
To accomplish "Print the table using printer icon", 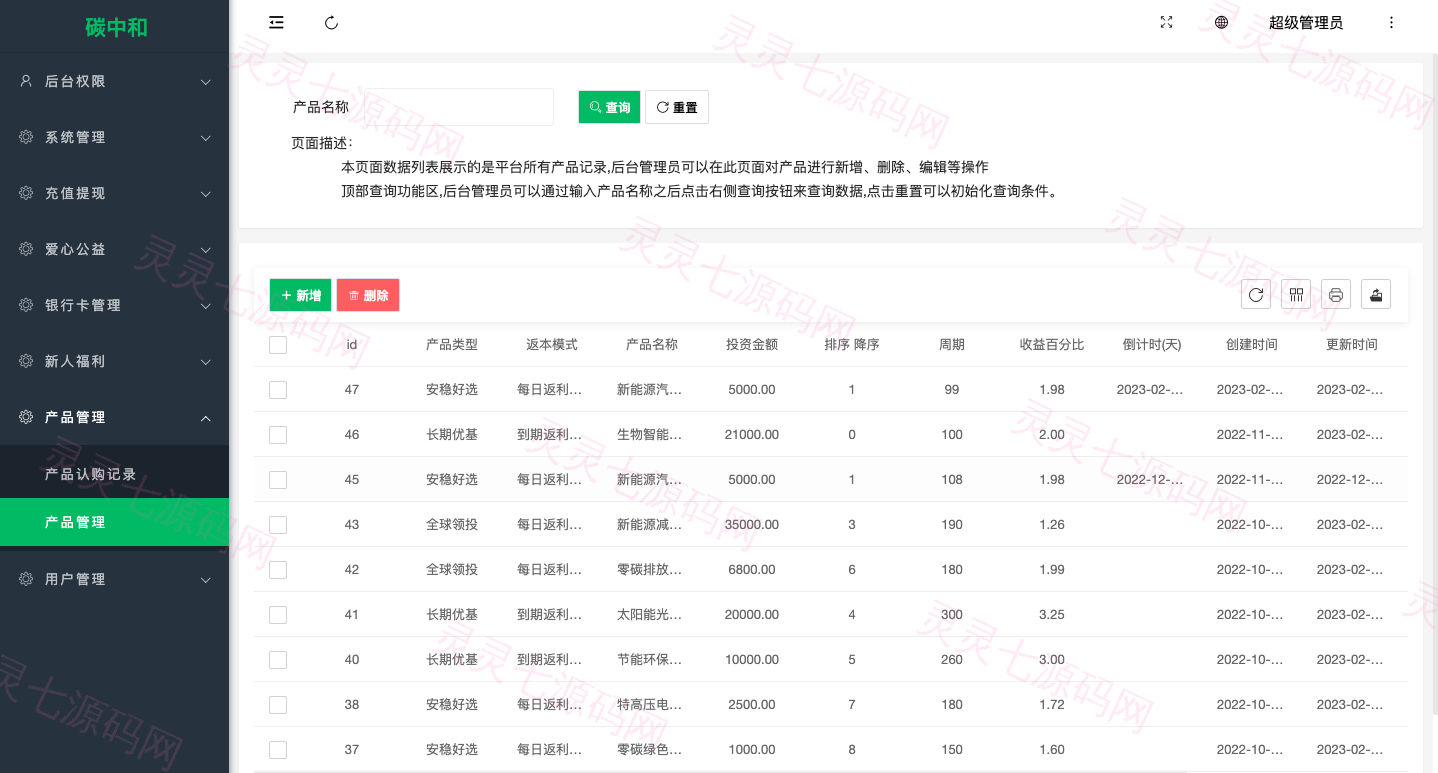I will point(1336,294).
